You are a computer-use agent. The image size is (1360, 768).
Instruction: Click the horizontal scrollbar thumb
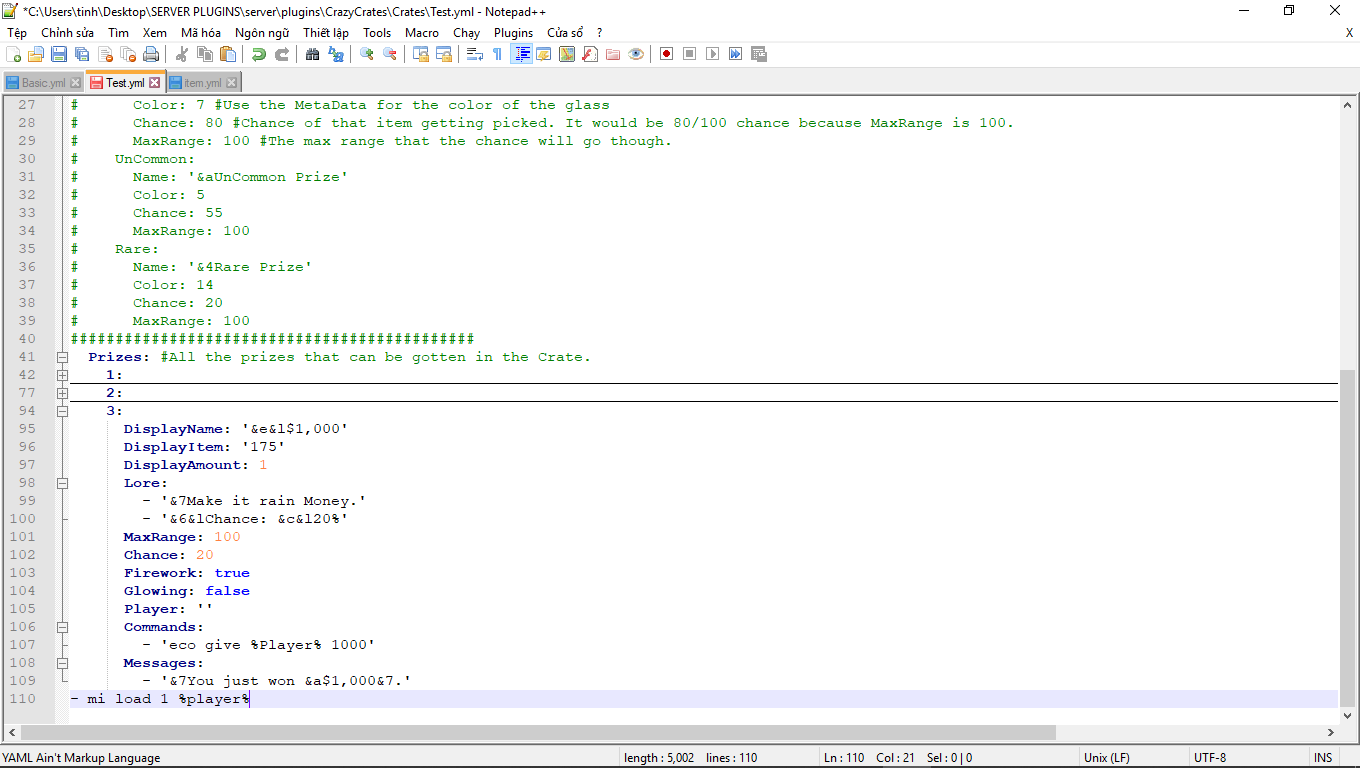pyautogui.click(x=530, y=733)
